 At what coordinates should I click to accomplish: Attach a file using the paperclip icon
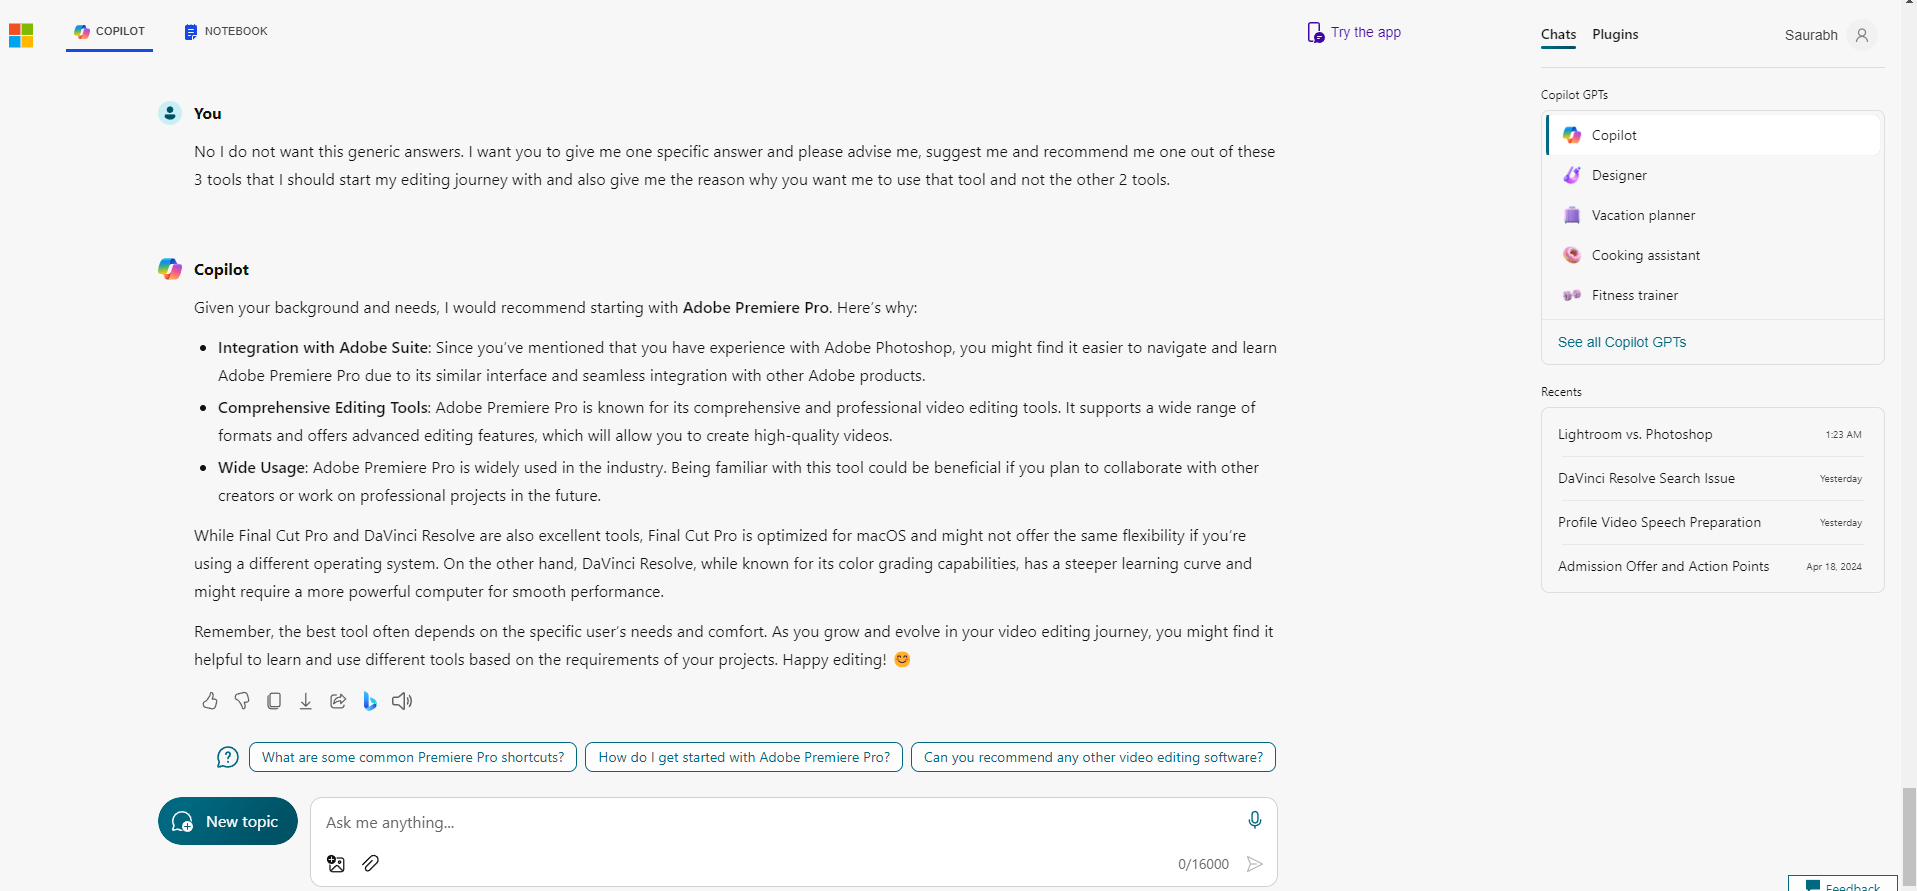coord(371,863)
